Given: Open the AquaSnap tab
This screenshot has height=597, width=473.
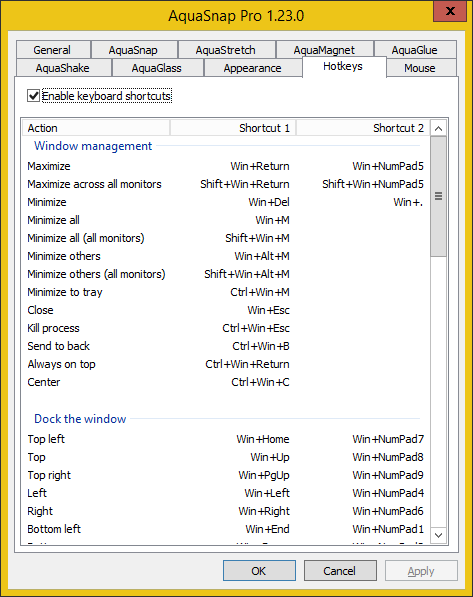Looking at the screenshot, I should (134, 50).
